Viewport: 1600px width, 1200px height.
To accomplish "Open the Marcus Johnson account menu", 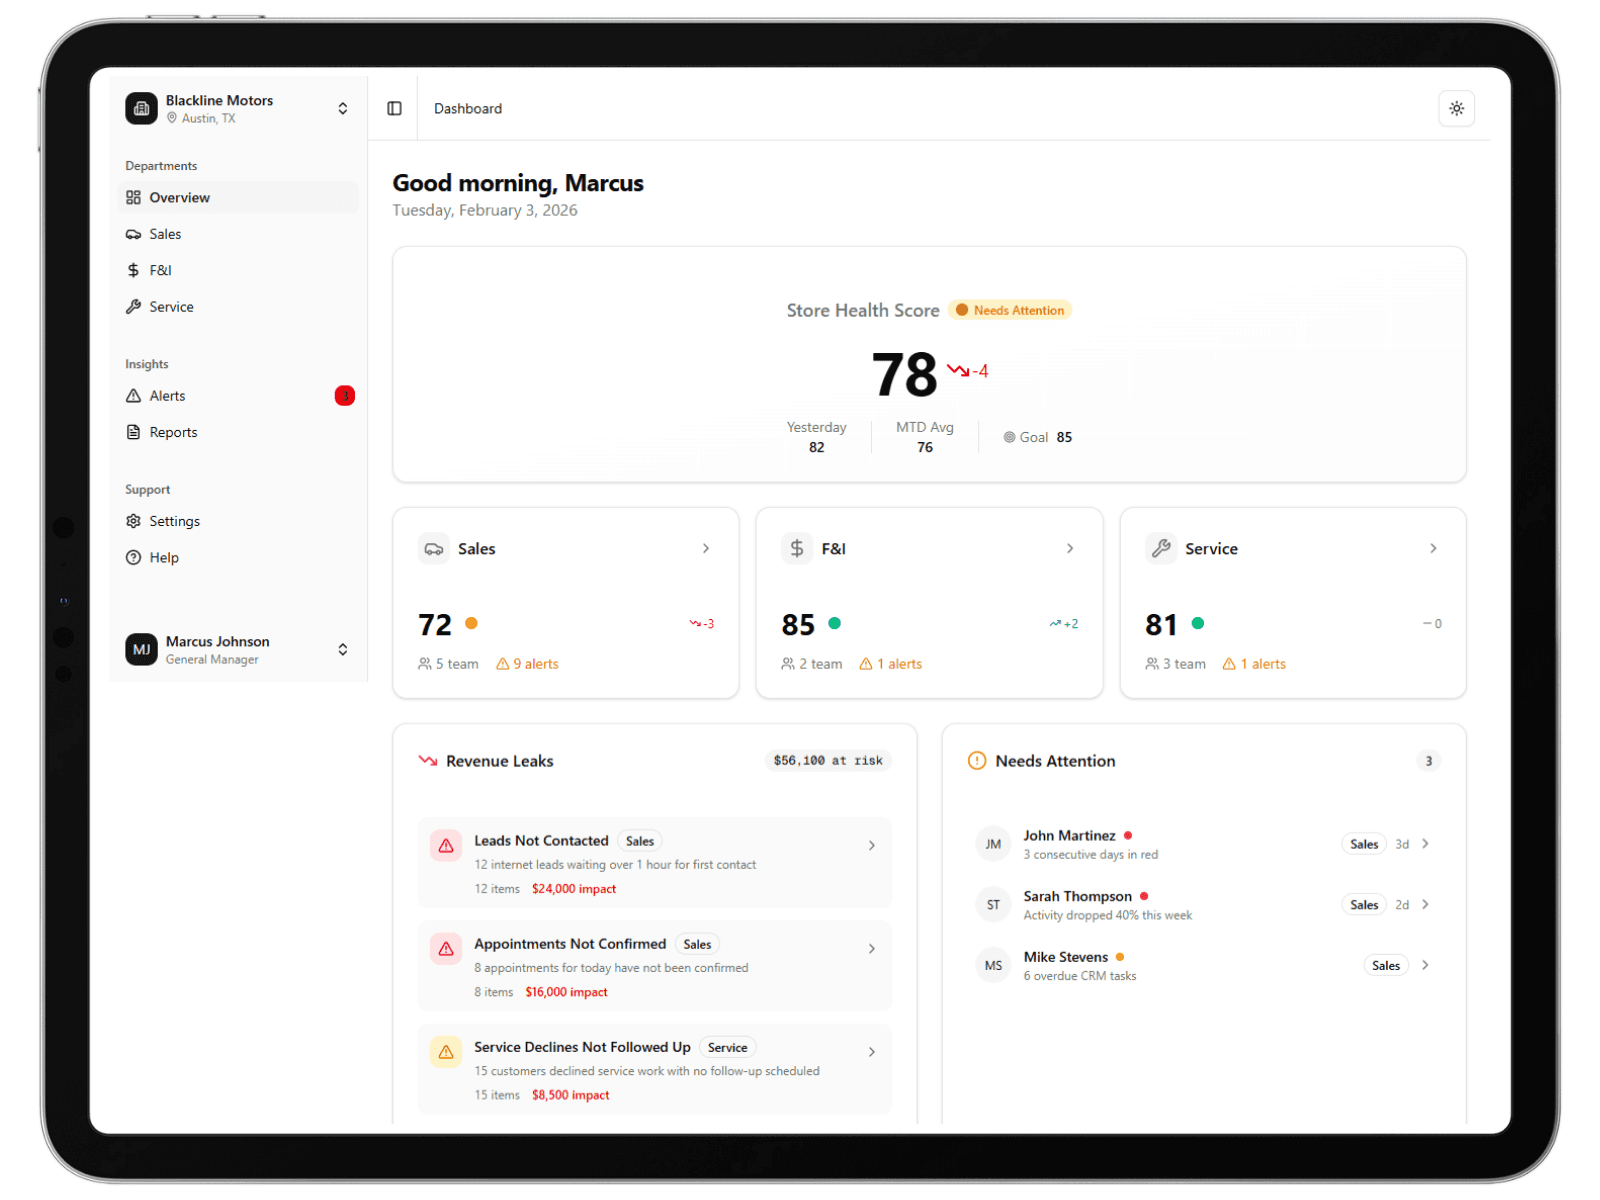I will pos(343,649).
